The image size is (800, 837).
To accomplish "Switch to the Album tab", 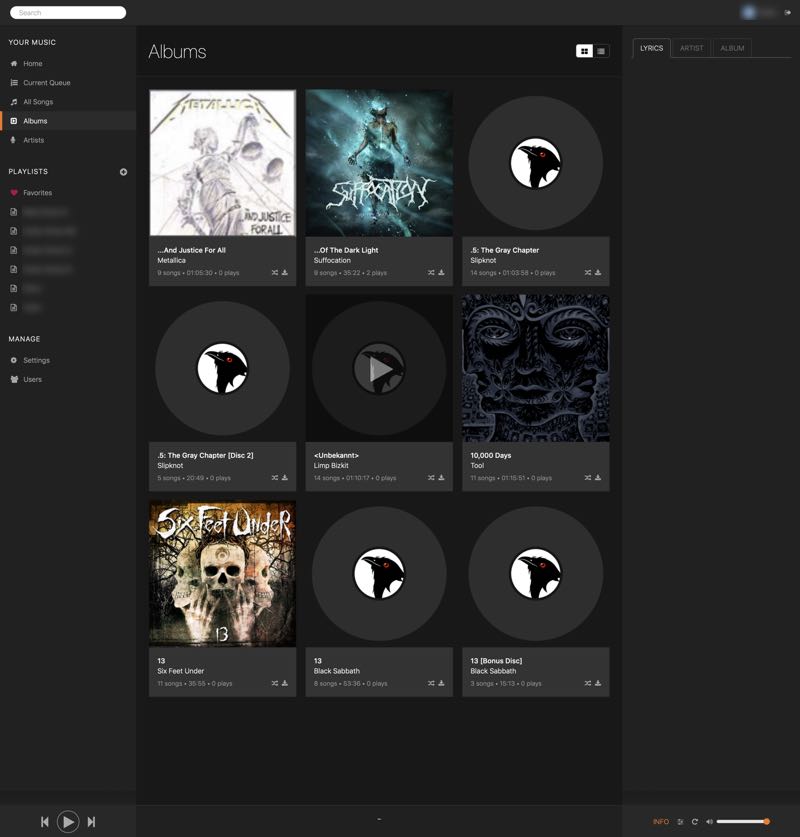I will pos(732,48).
